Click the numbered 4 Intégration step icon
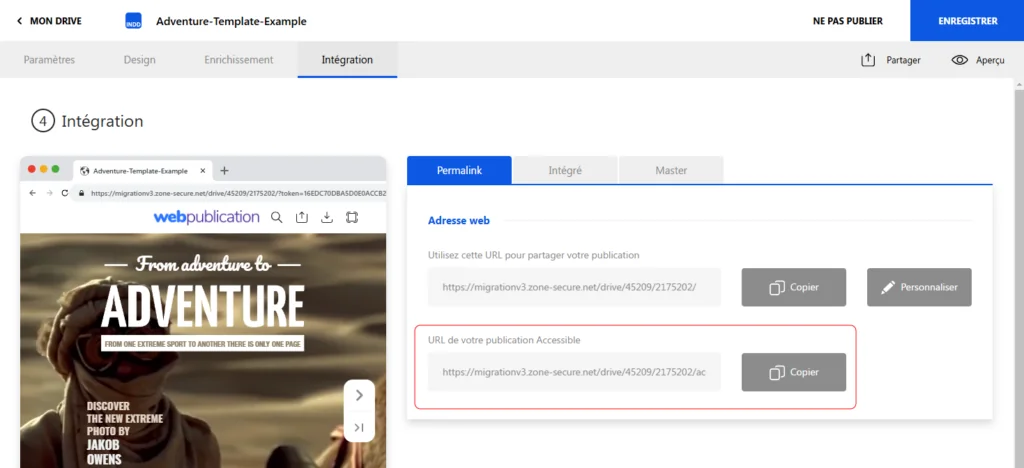This screenshot has width=1024, height=468. tap(42, 121)
